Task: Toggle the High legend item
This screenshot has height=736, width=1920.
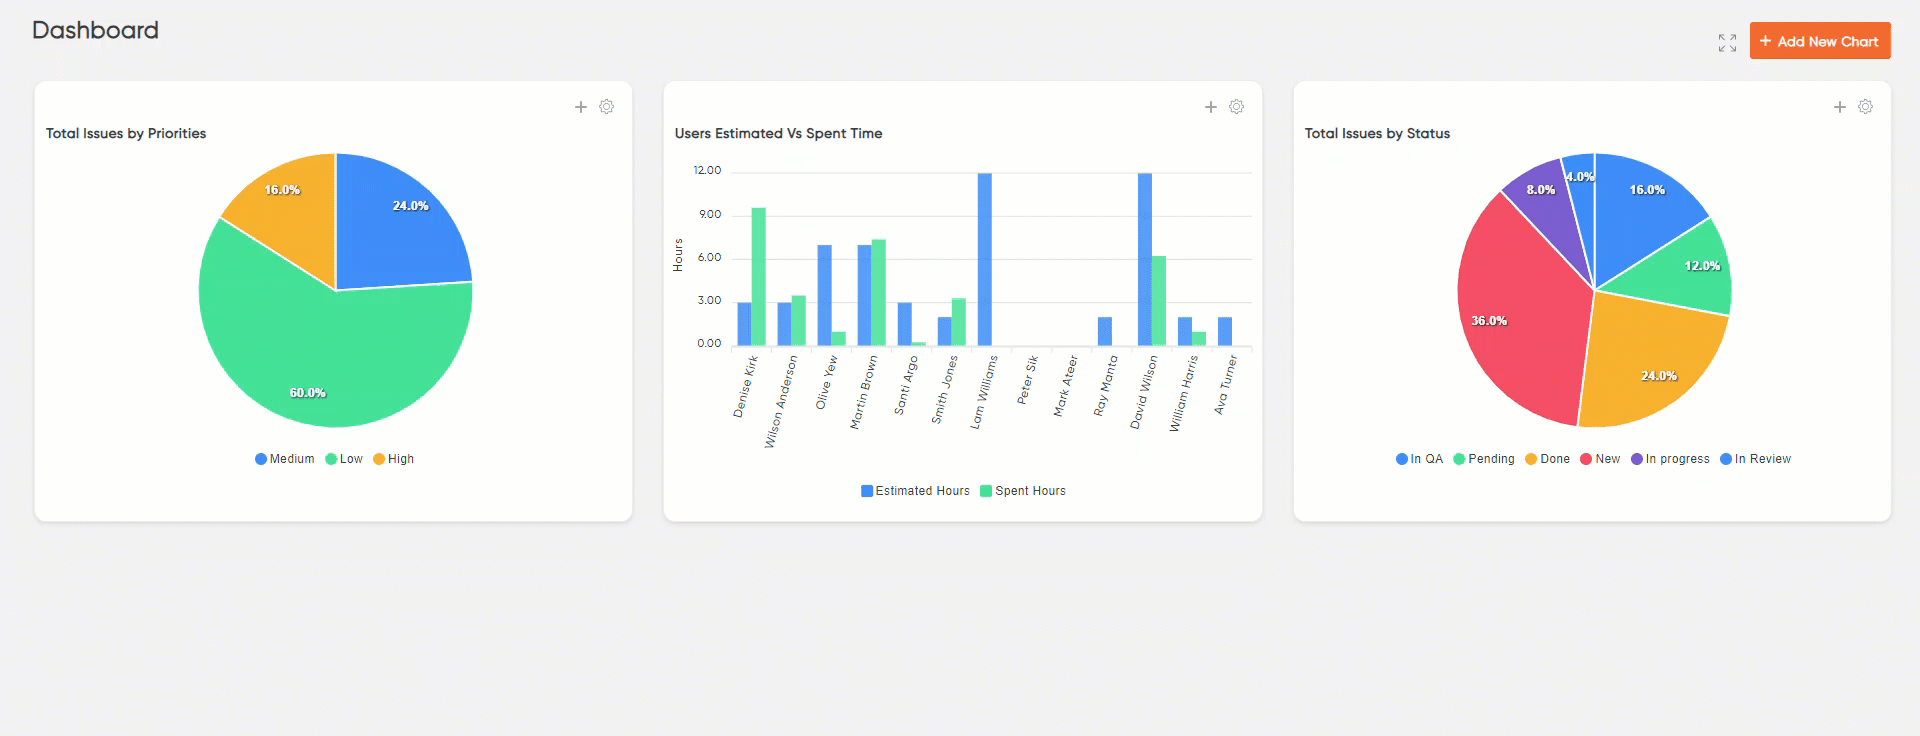Action: pyautogui.click(x=394, y=459)
